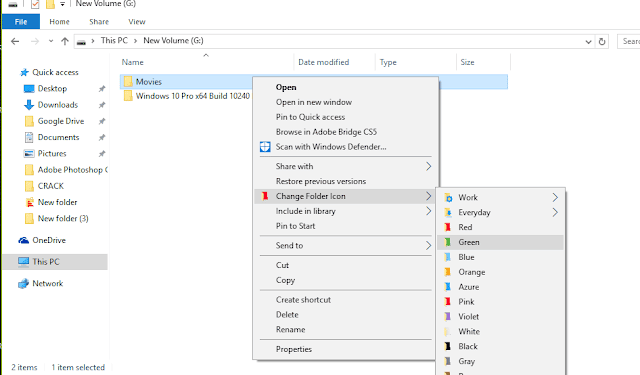The image size is (640, 375).
Task: Choose Rename from the context menu
Action: click(x=345, y=330)
